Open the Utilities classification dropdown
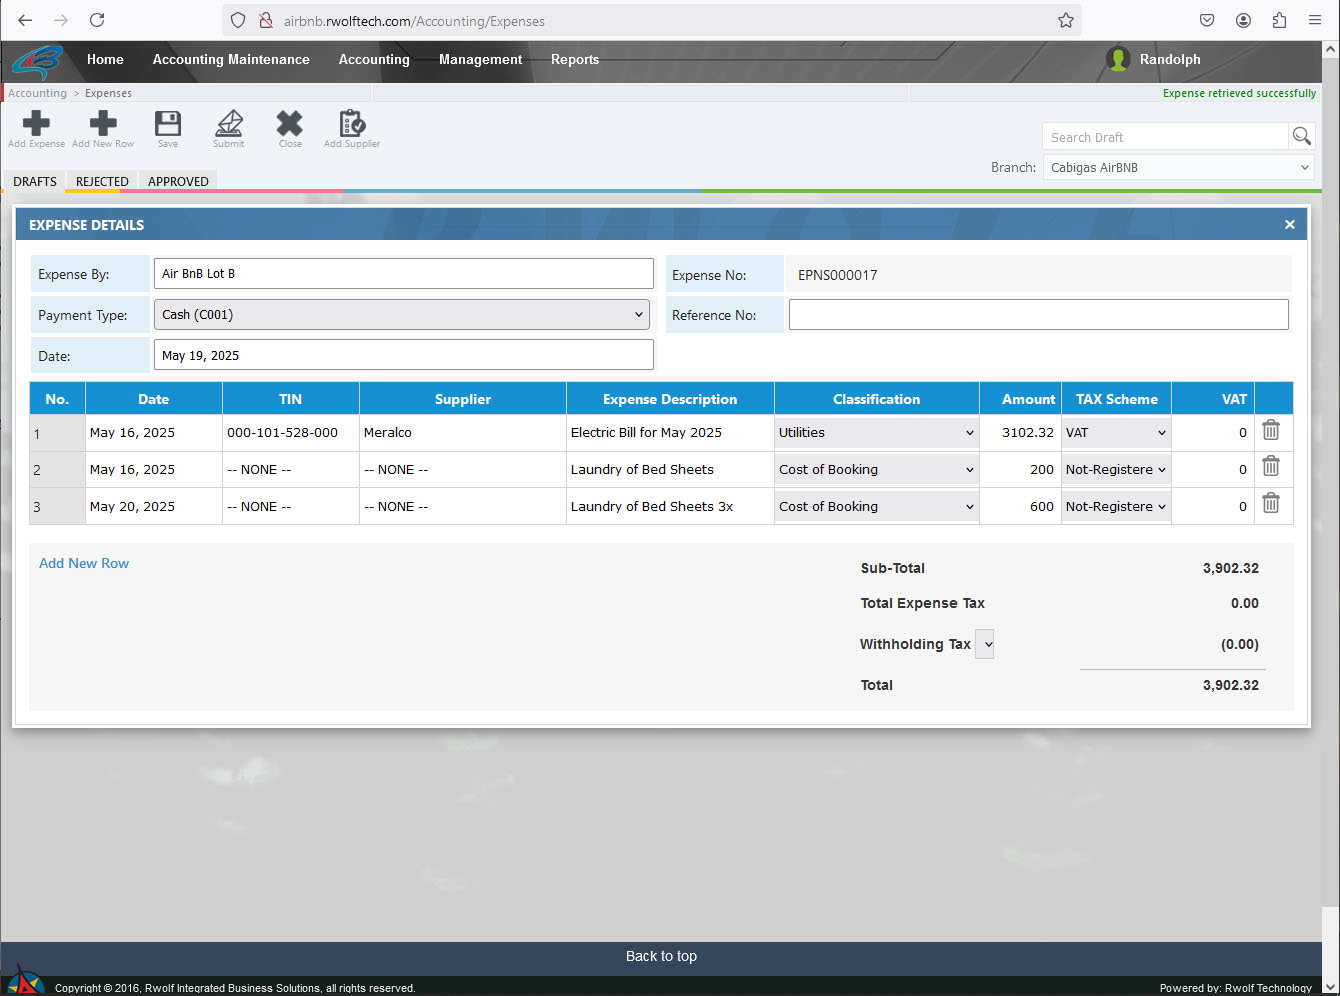This screenshot has width=1340, height=996. coord(876,433)
